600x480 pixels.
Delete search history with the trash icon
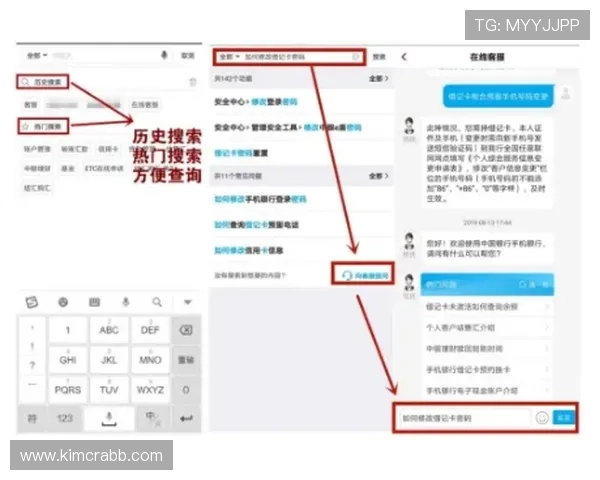click(193, 82)
